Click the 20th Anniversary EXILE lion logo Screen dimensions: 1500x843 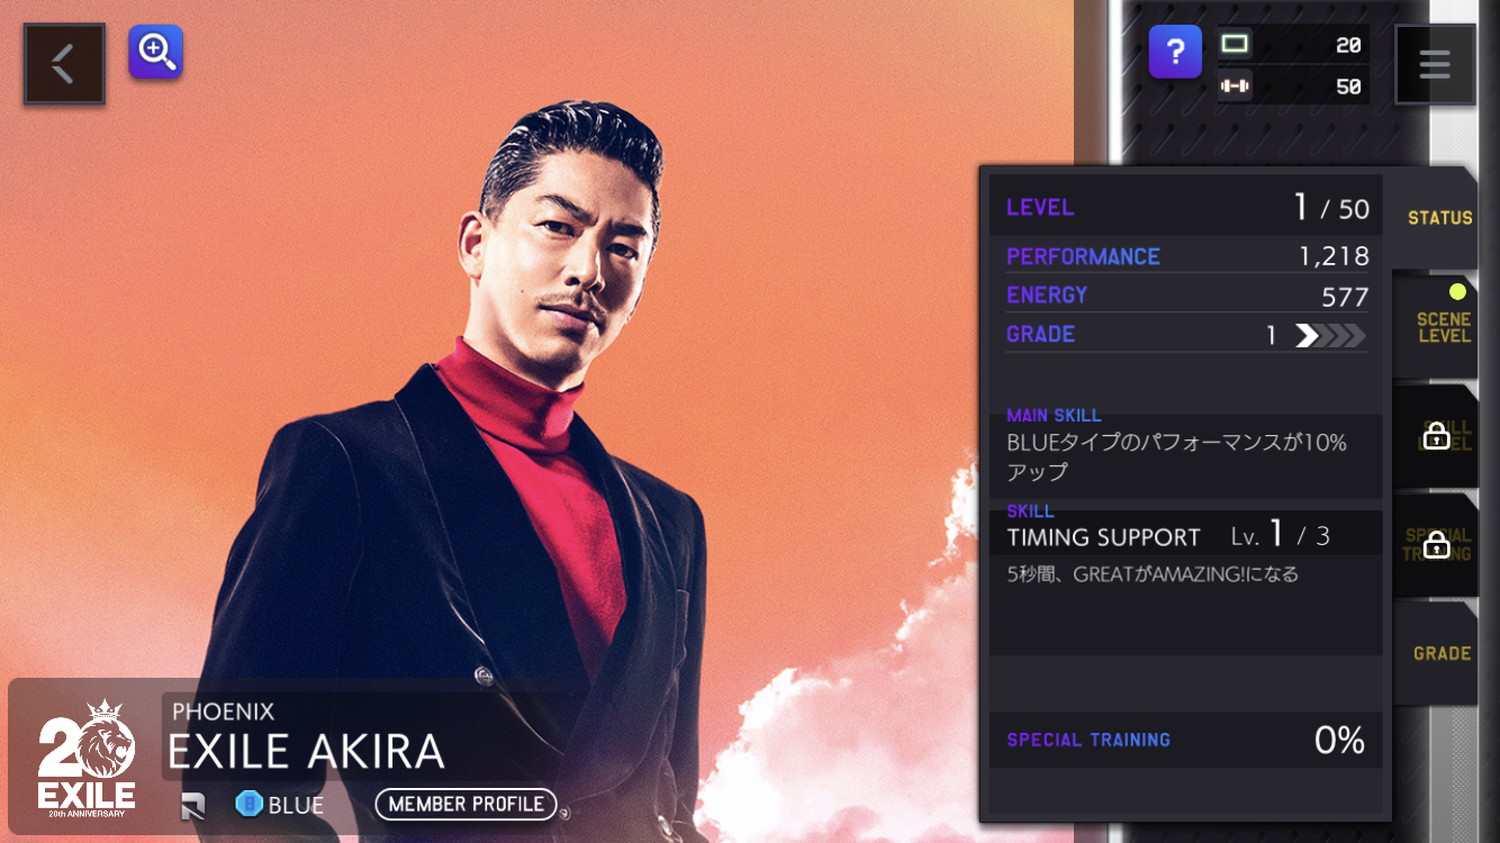87,758
